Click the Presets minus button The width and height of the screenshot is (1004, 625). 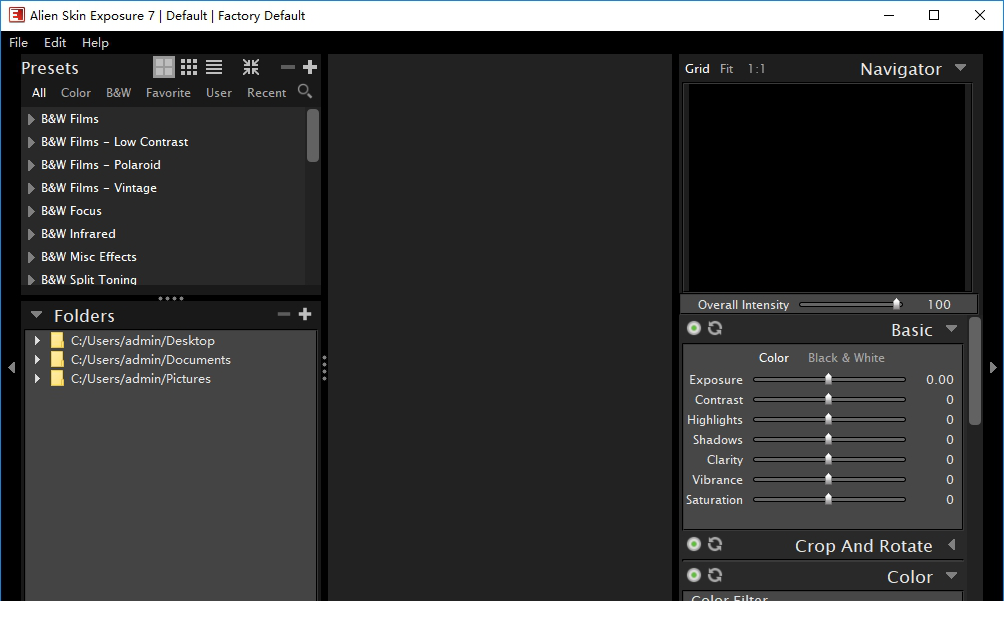tap(287, 67)
